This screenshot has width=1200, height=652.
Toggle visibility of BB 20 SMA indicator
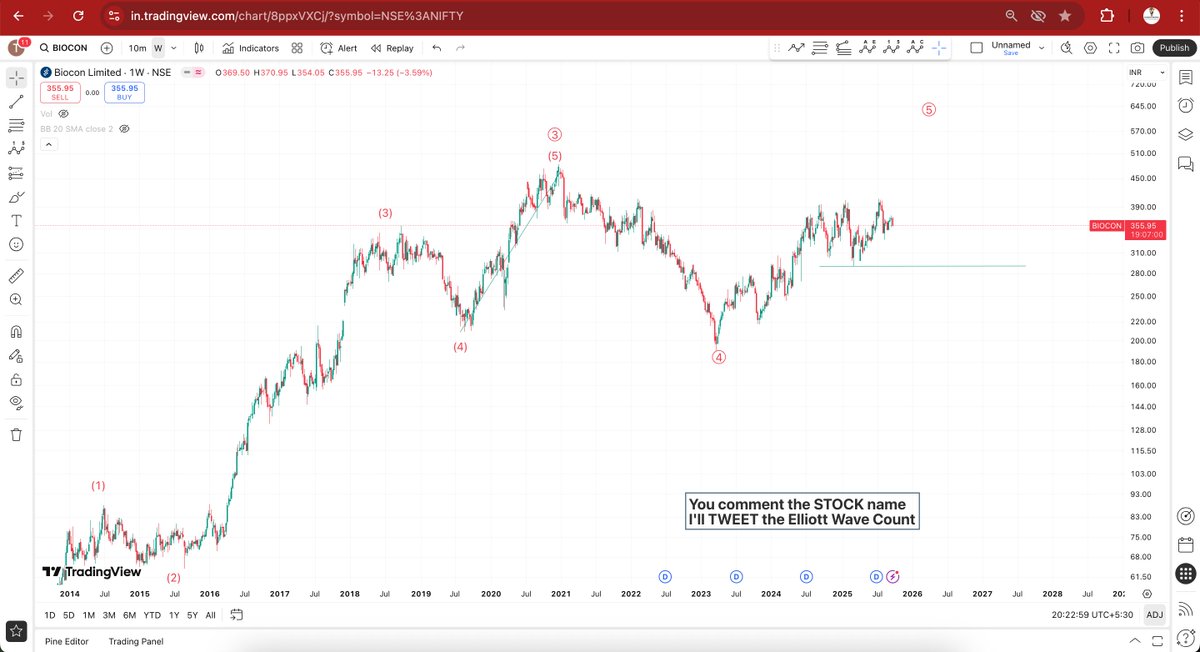(x=125, y=129)
